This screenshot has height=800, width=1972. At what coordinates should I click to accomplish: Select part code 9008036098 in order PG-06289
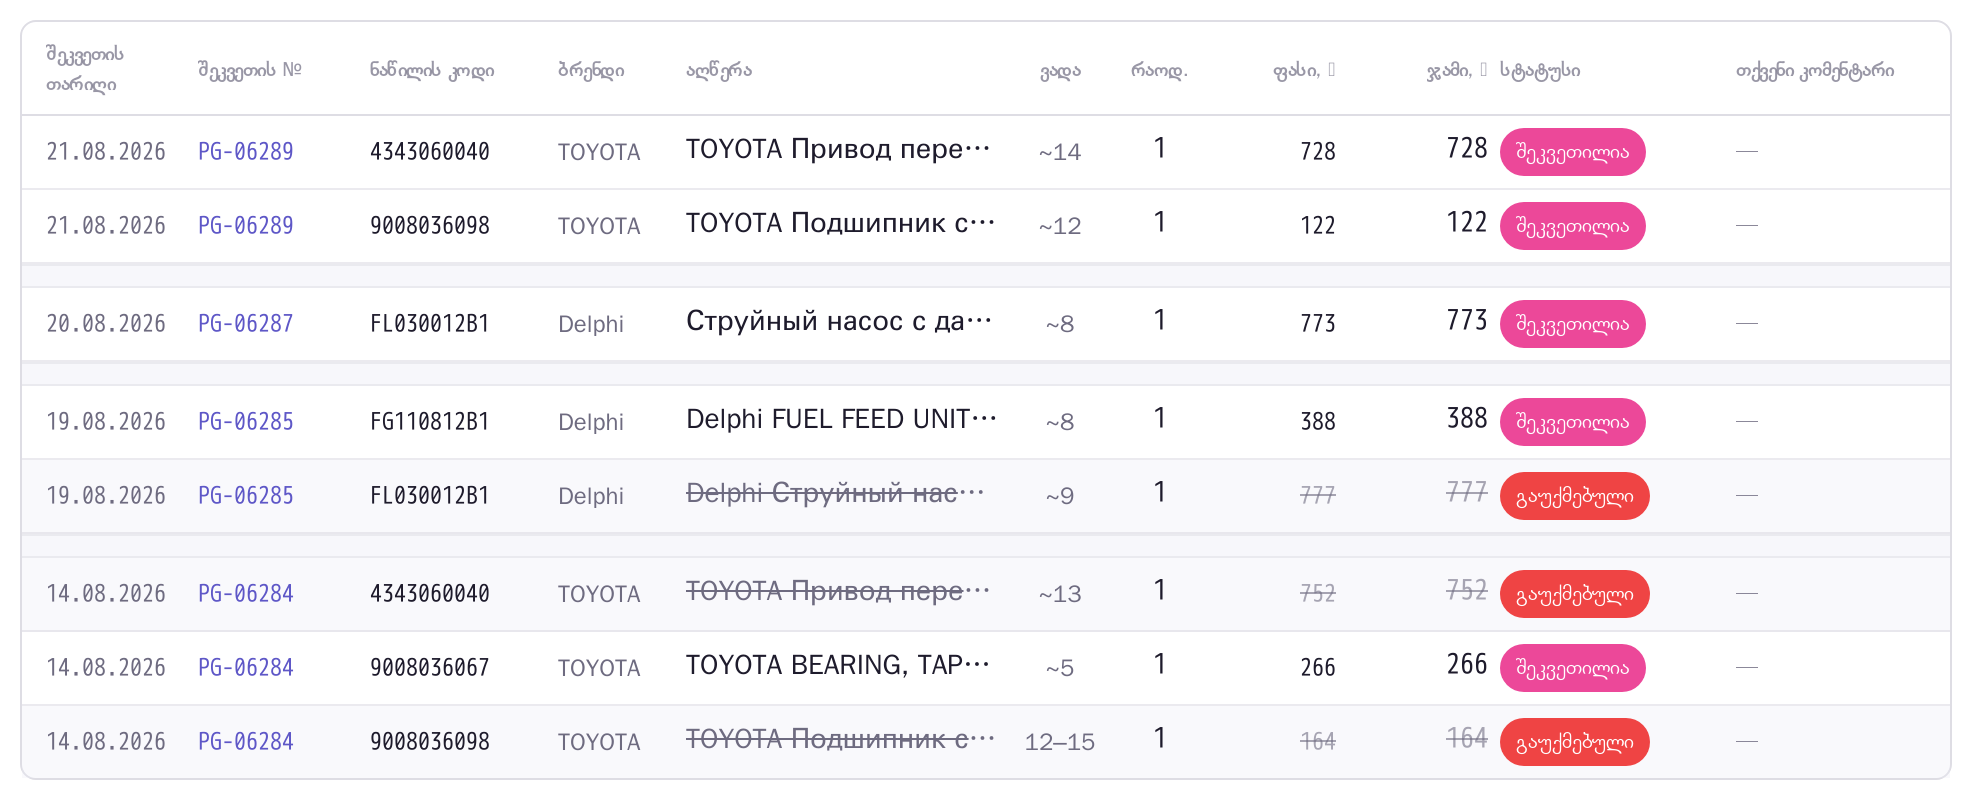tap(429, 226)
